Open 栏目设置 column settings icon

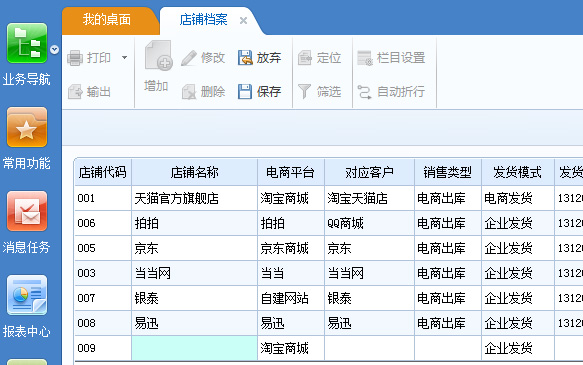coord(365,58)
